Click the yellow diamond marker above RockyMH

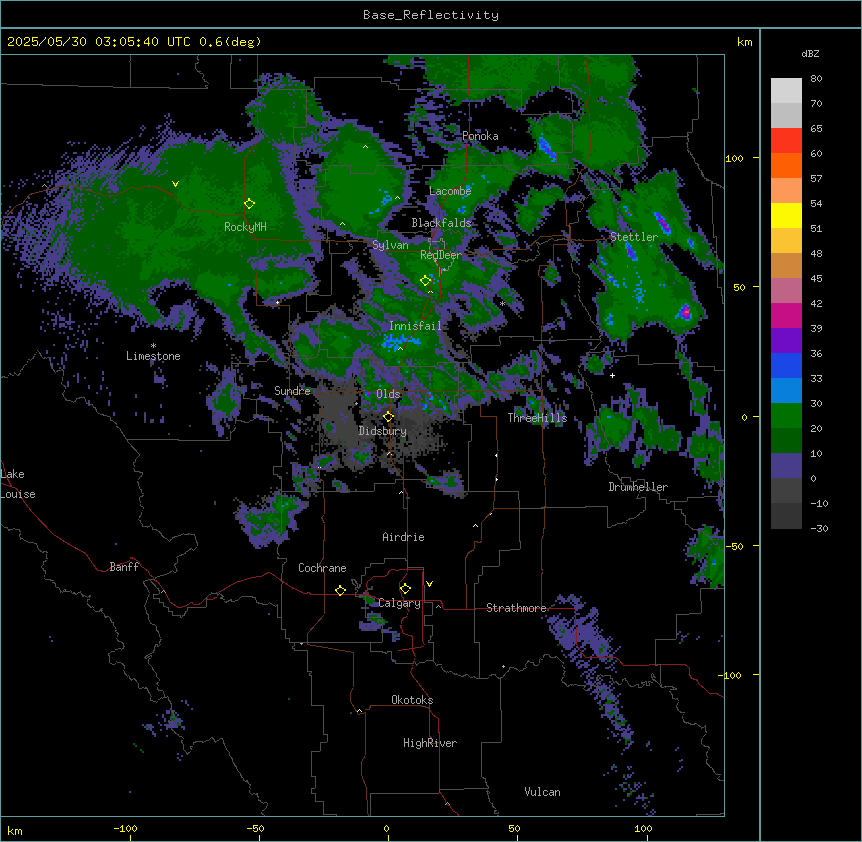249,204
